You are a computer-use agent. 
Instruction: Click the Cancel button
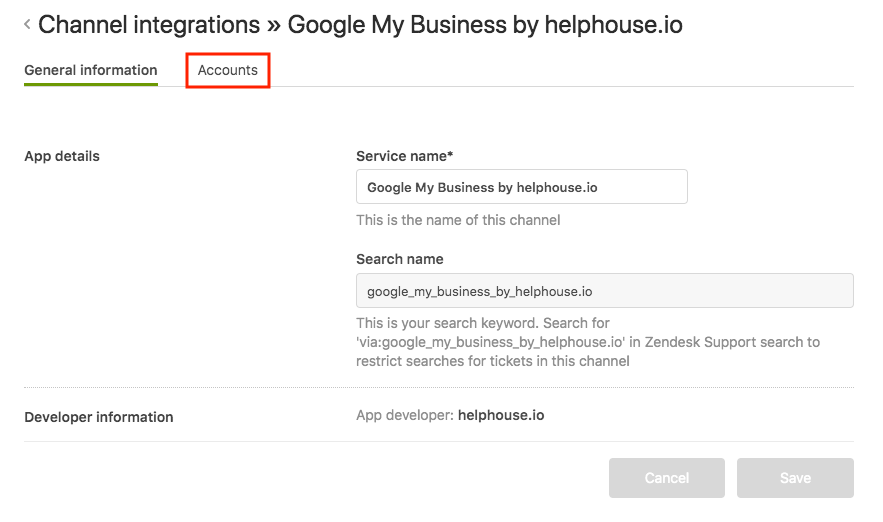tap(667, 478)
